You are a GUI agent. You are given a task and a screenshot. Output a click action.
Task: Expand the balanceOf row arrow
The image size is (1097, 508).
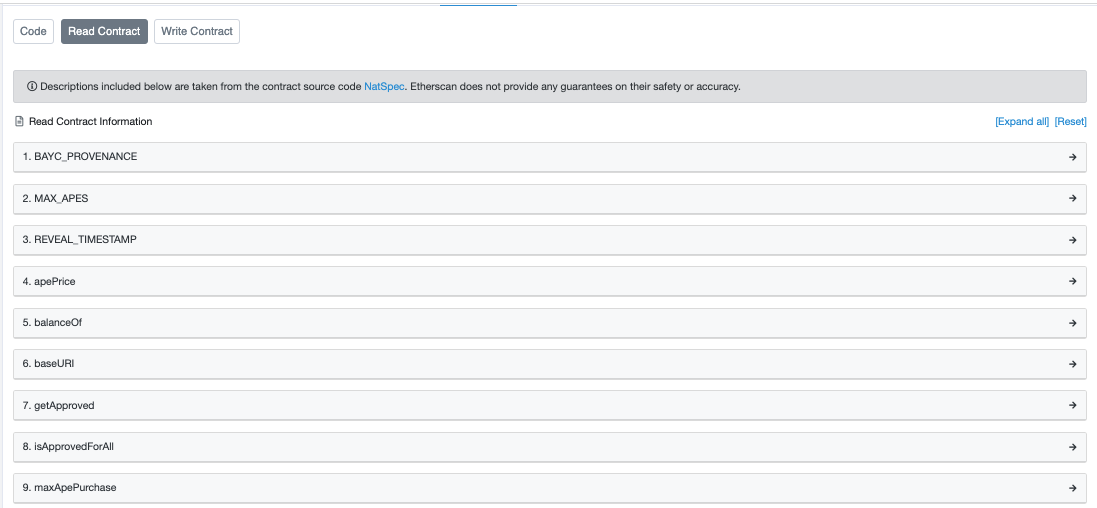click(1073, 323)
